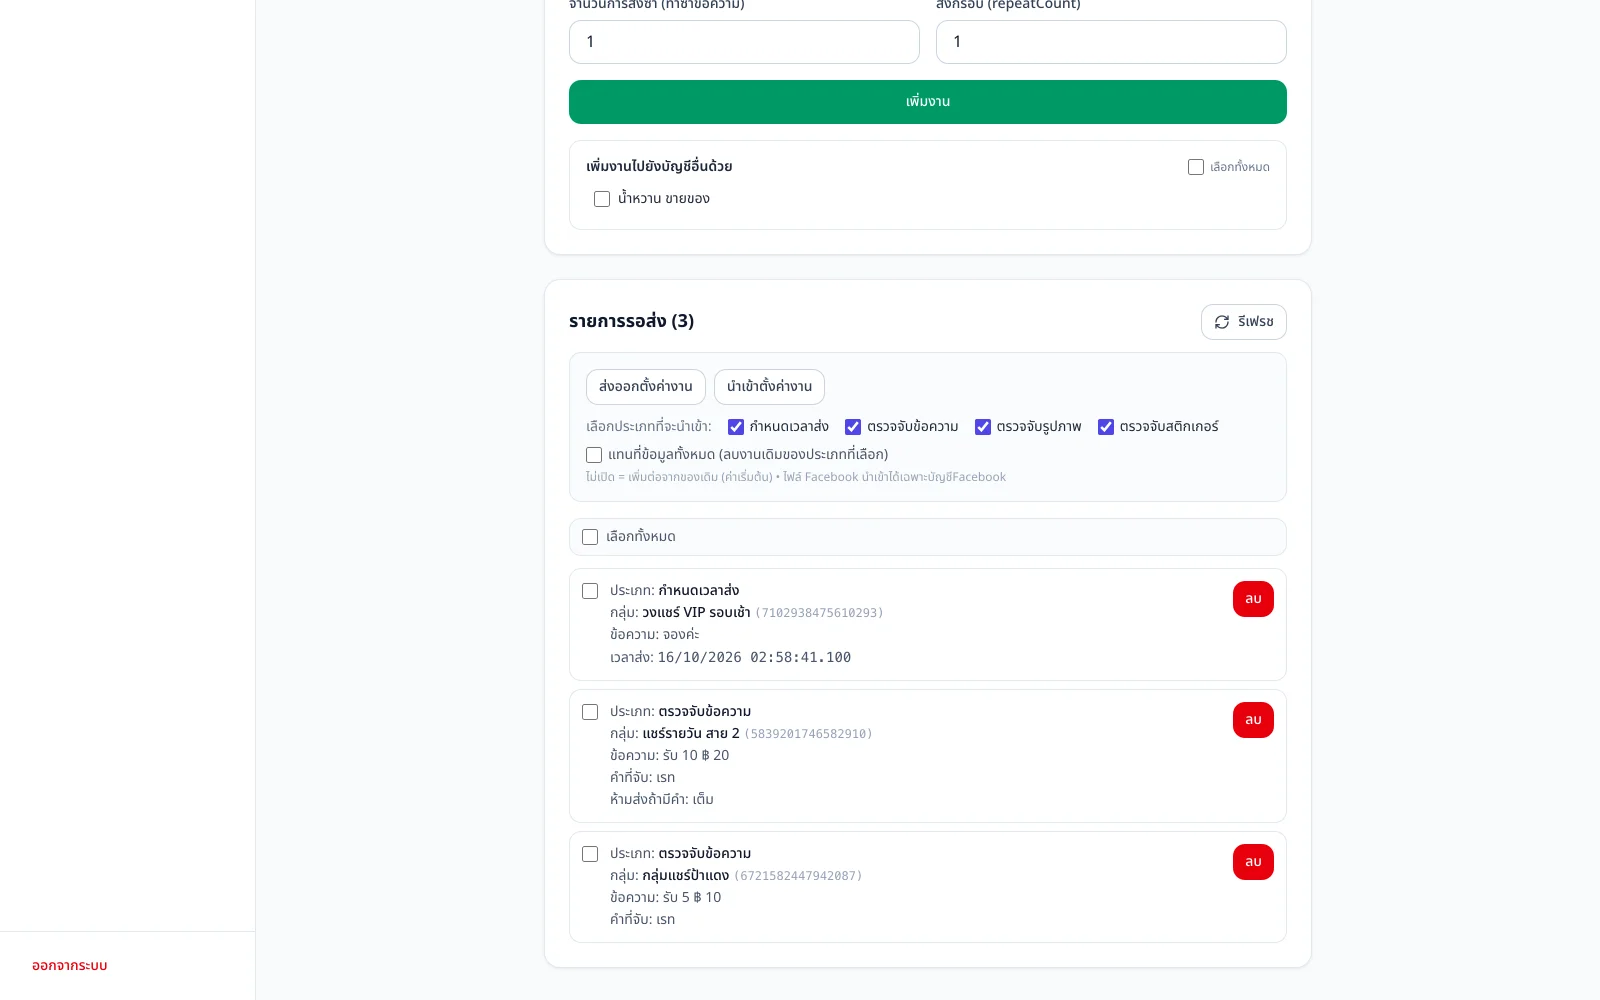Delete the แชร์รายวัน สาย 2 queue item
The width and height of the screenshot is (1600, 1000).
[1253, 720]
